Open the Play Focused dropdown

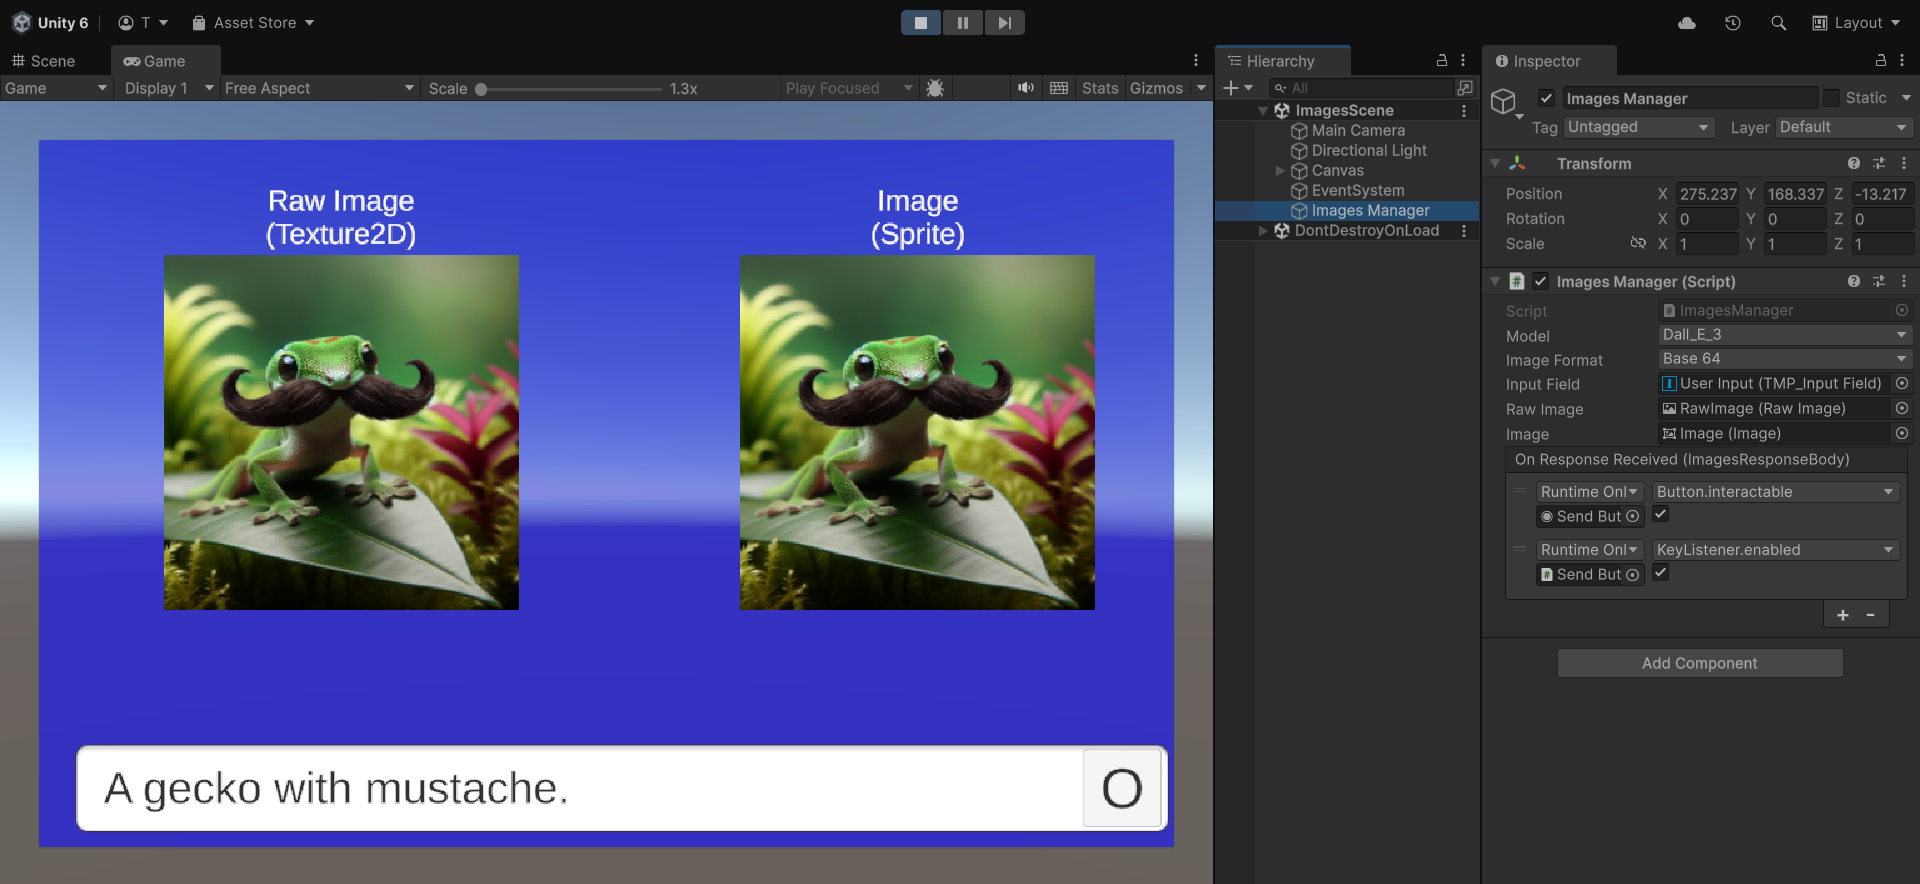pos(849,88)
